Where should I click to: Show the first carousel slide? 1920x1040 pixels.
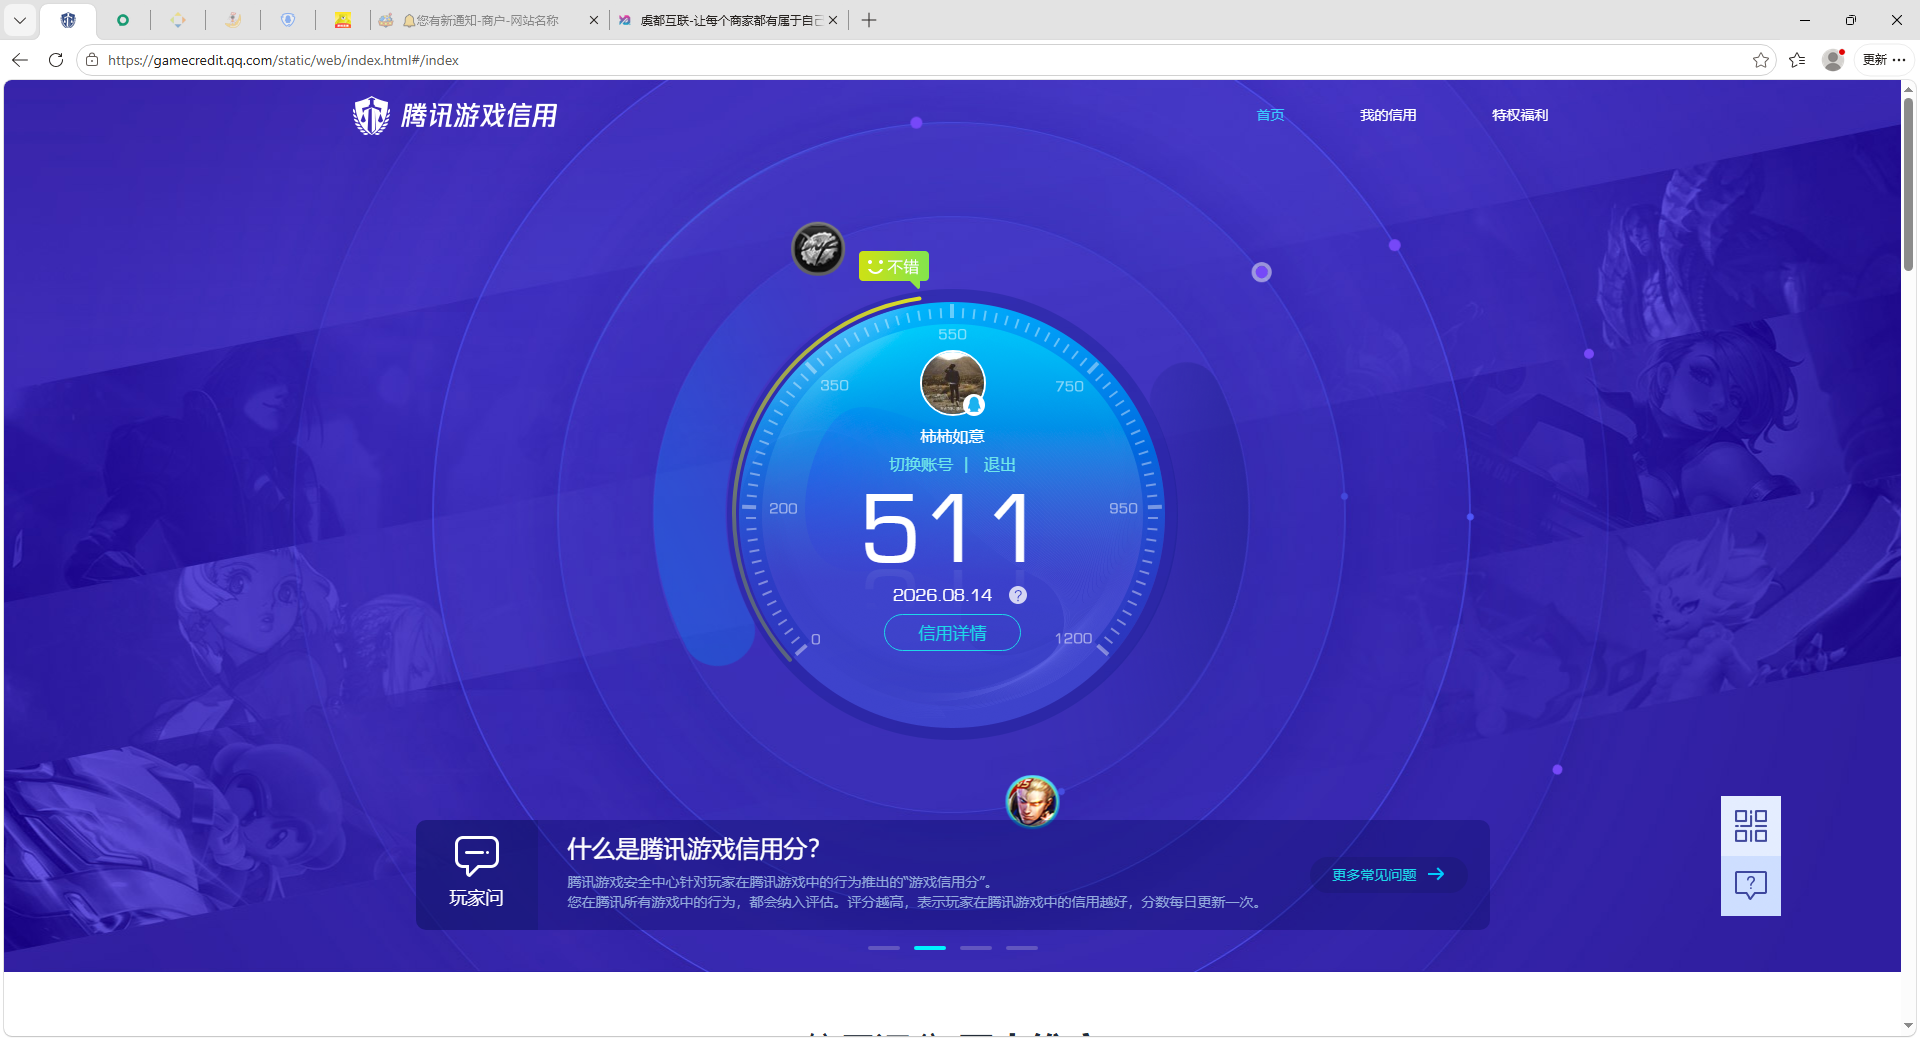[884, 948]
